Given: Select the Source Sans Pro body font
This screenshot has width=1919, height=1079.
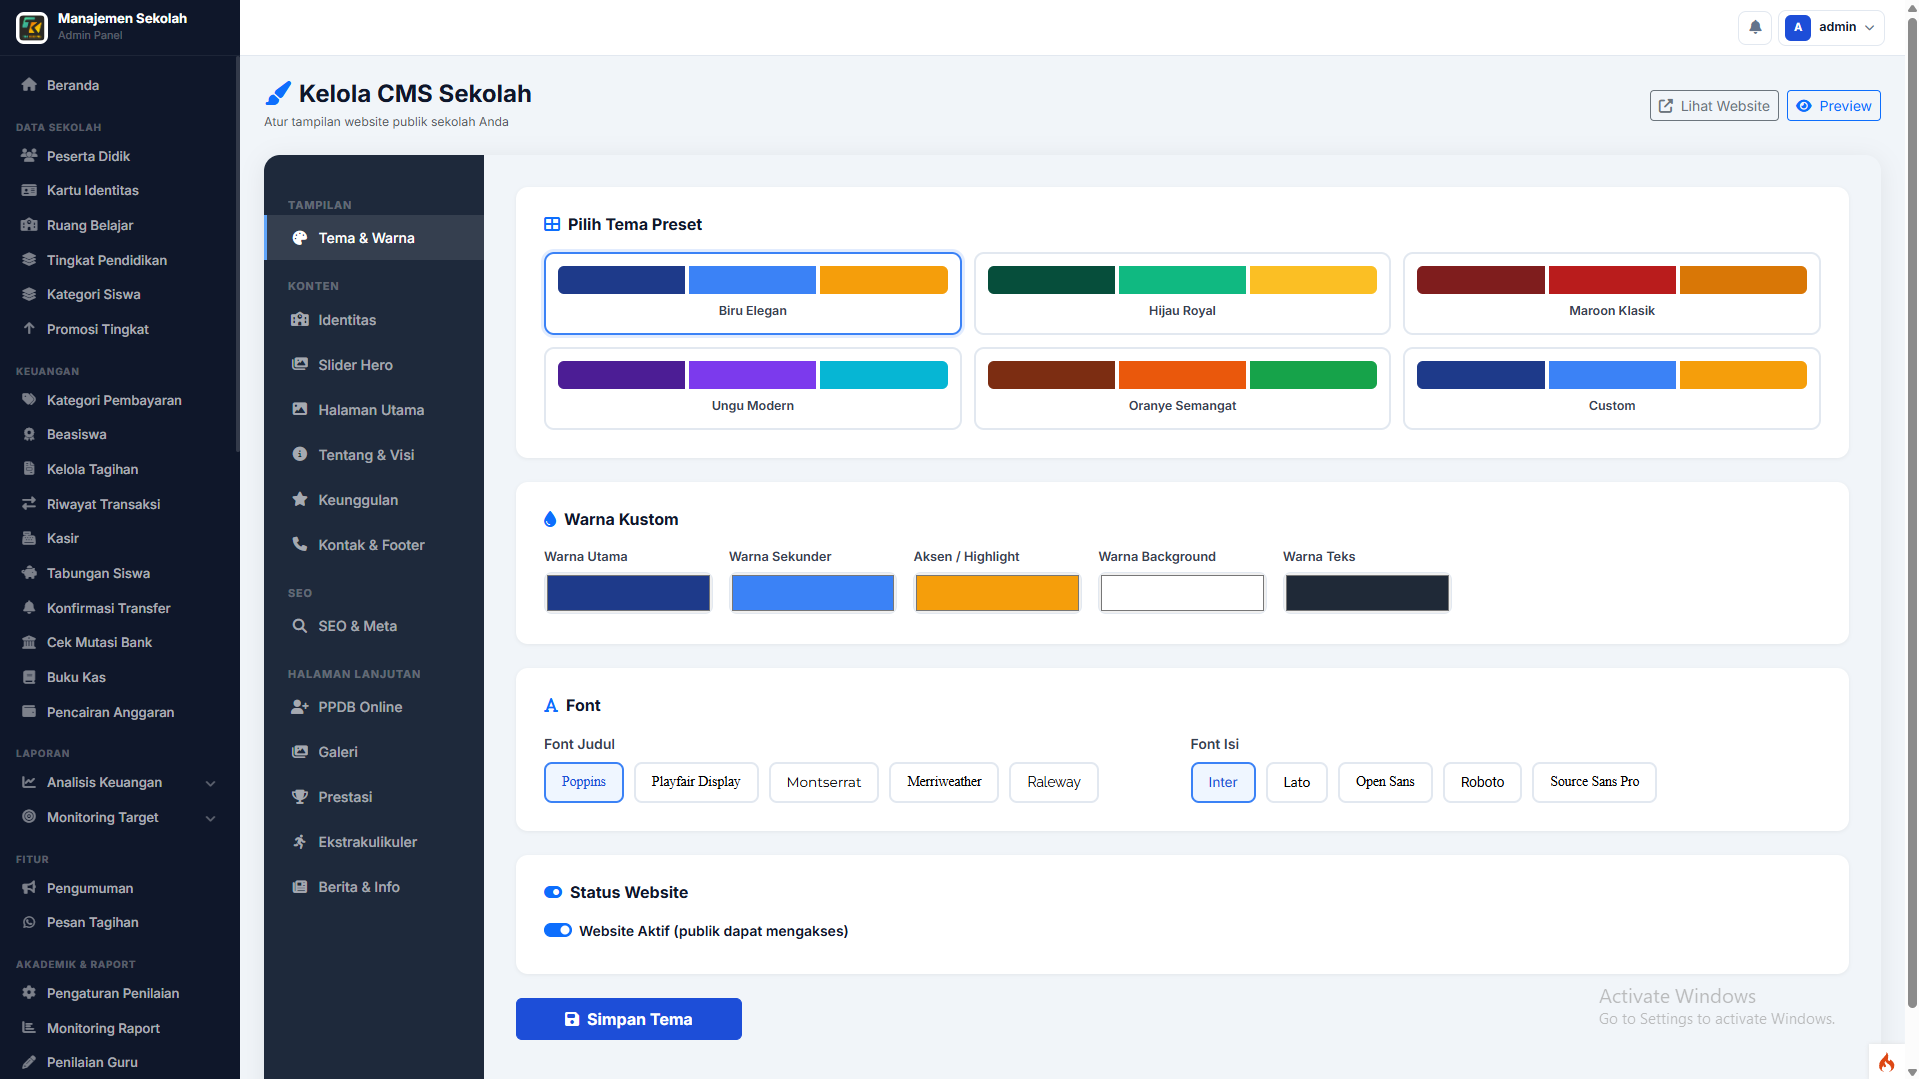Looking at the screenshot, I should click(x=1595, y=782).
